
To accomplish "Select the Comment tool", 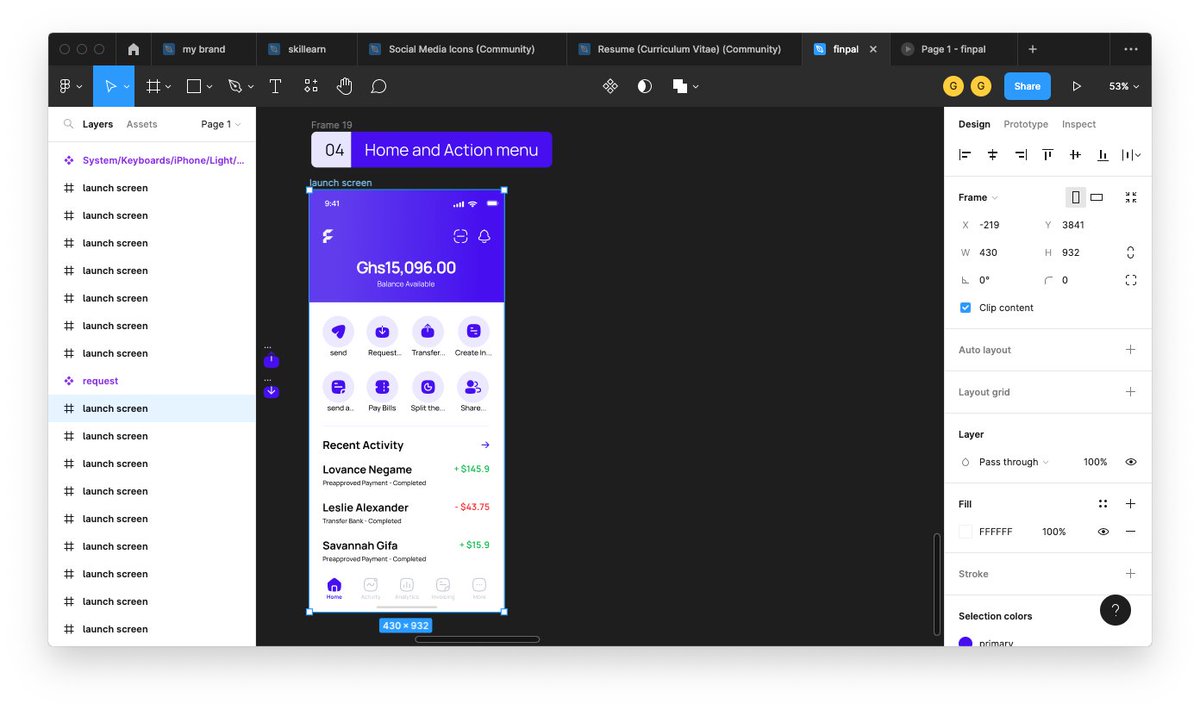I will (x=378, y=86).
